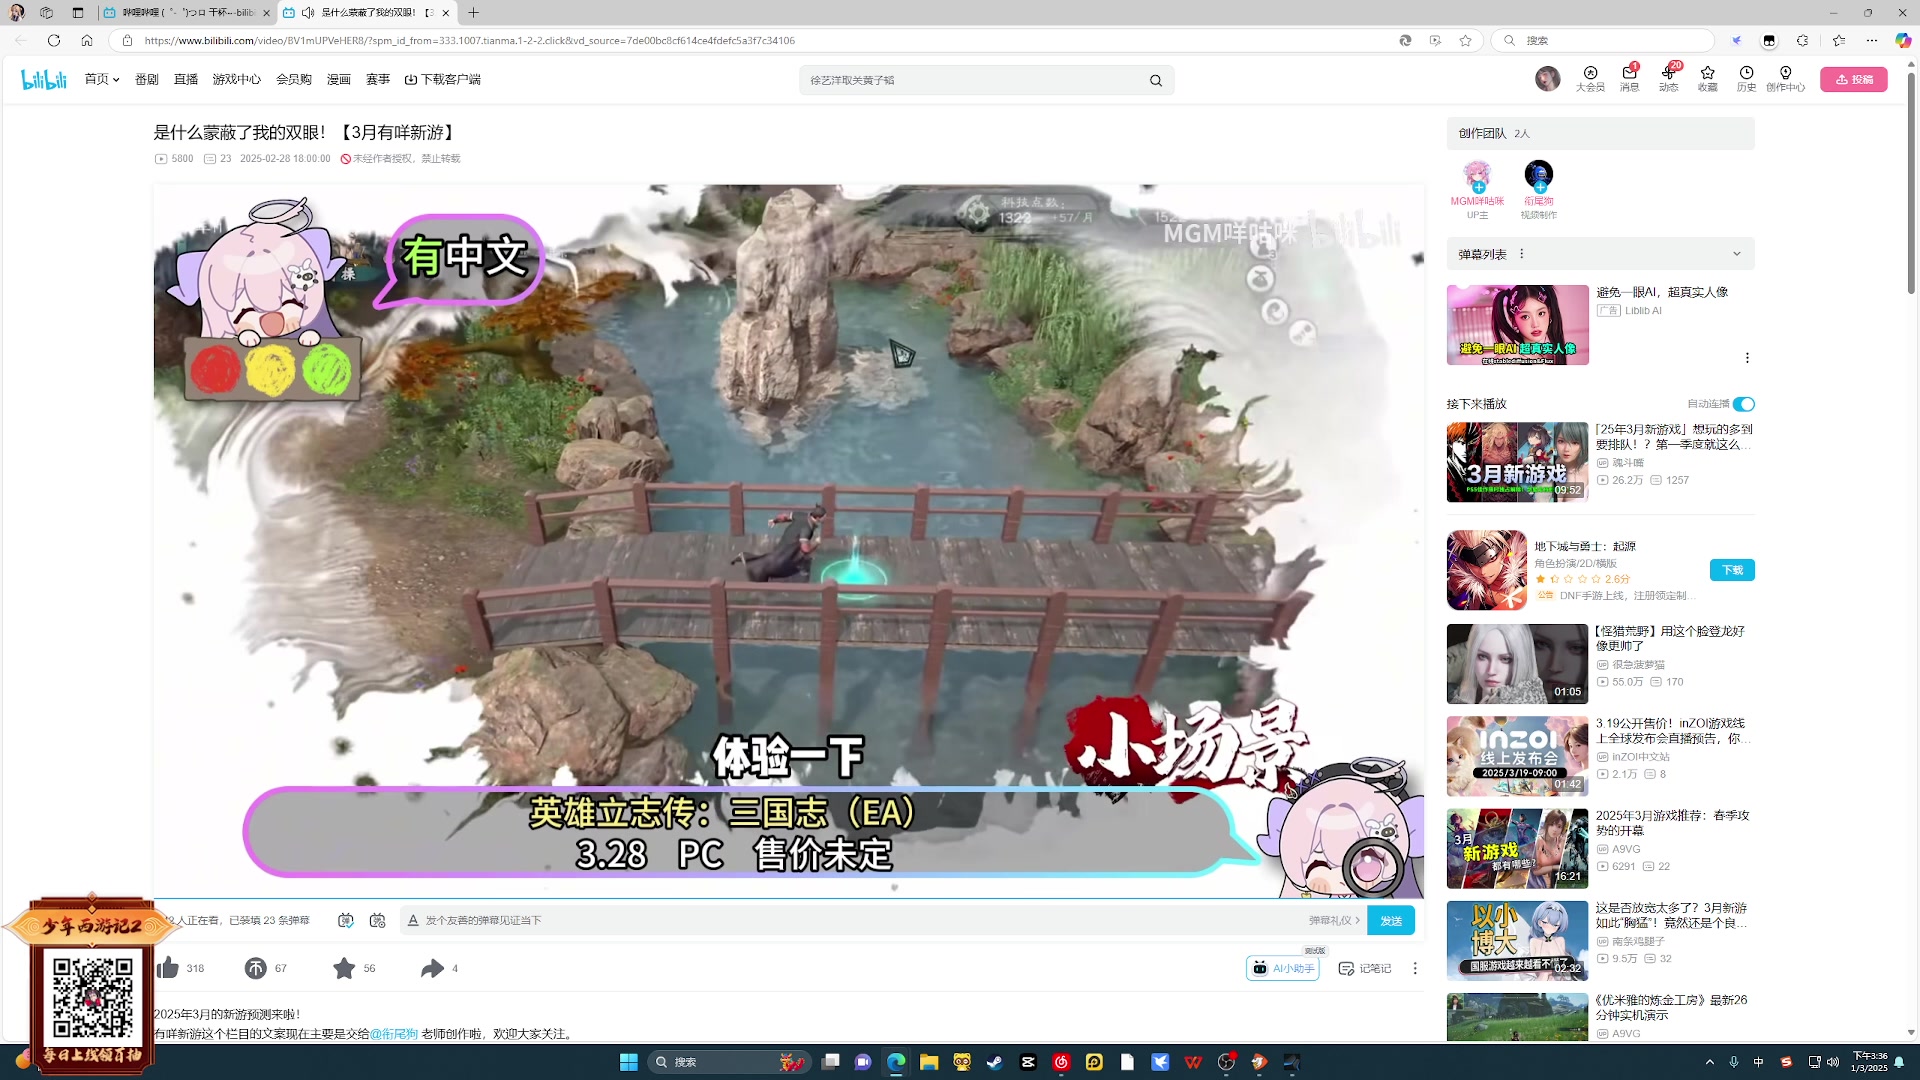Open danmaku settings icon
This screenshot has width=1920, height=1080.
pos(377,920)
